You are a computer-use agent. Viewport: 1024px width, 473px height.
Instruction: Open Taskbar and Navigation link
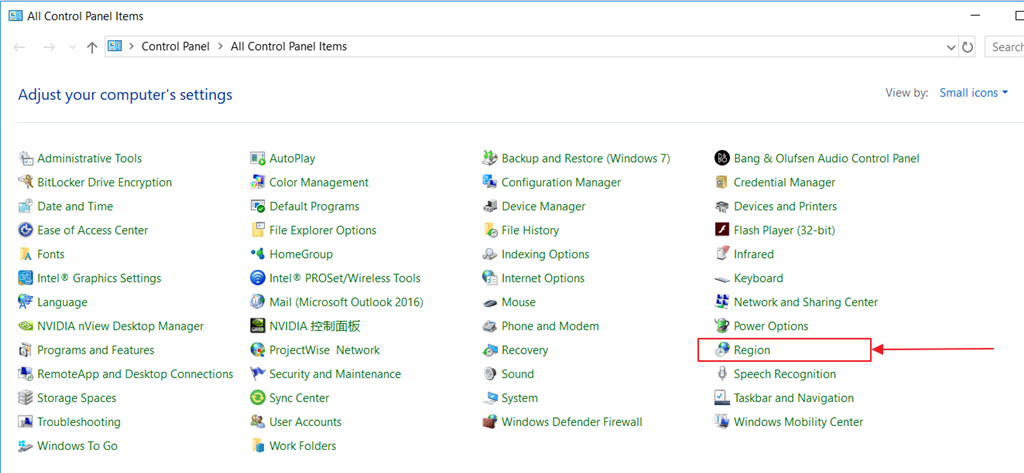pos(793,398)
